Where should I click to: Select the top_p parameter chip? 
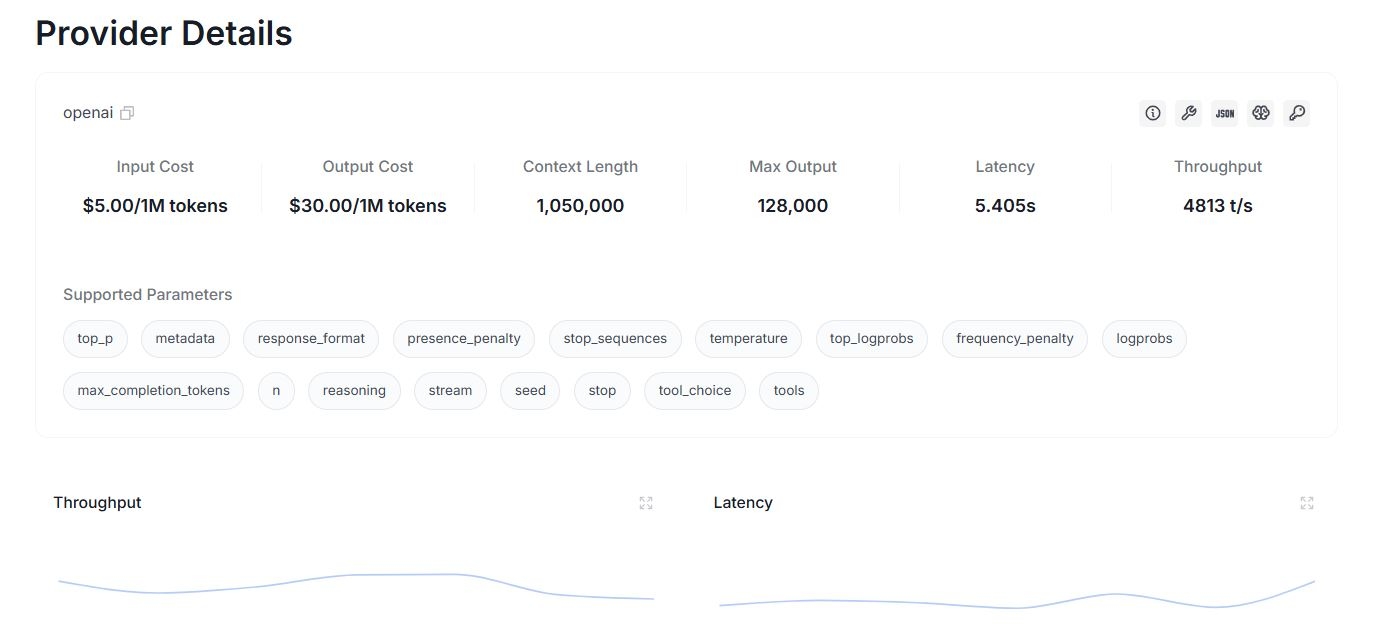point(95,339)
